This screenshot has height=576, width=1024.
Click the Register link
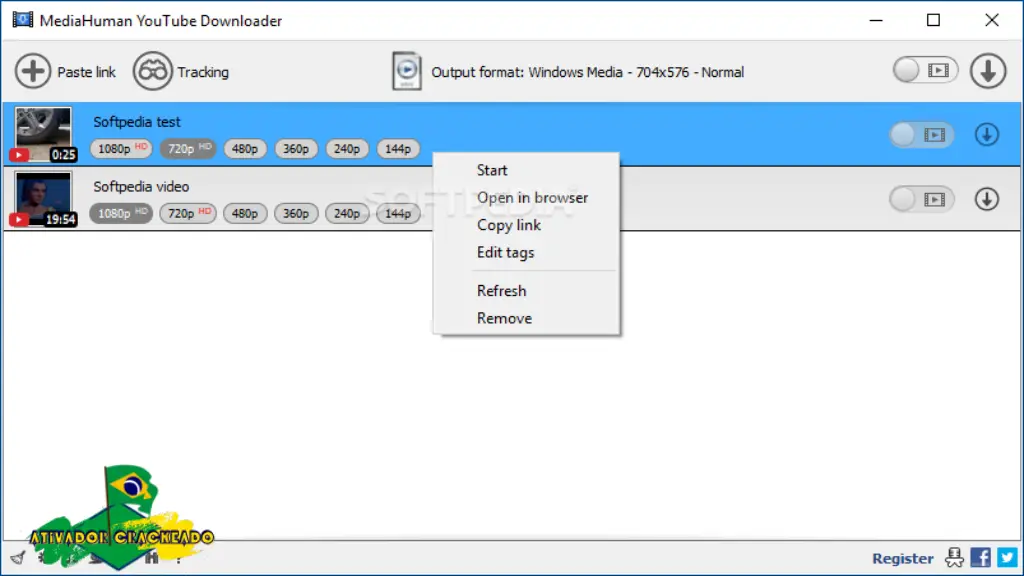903,558
